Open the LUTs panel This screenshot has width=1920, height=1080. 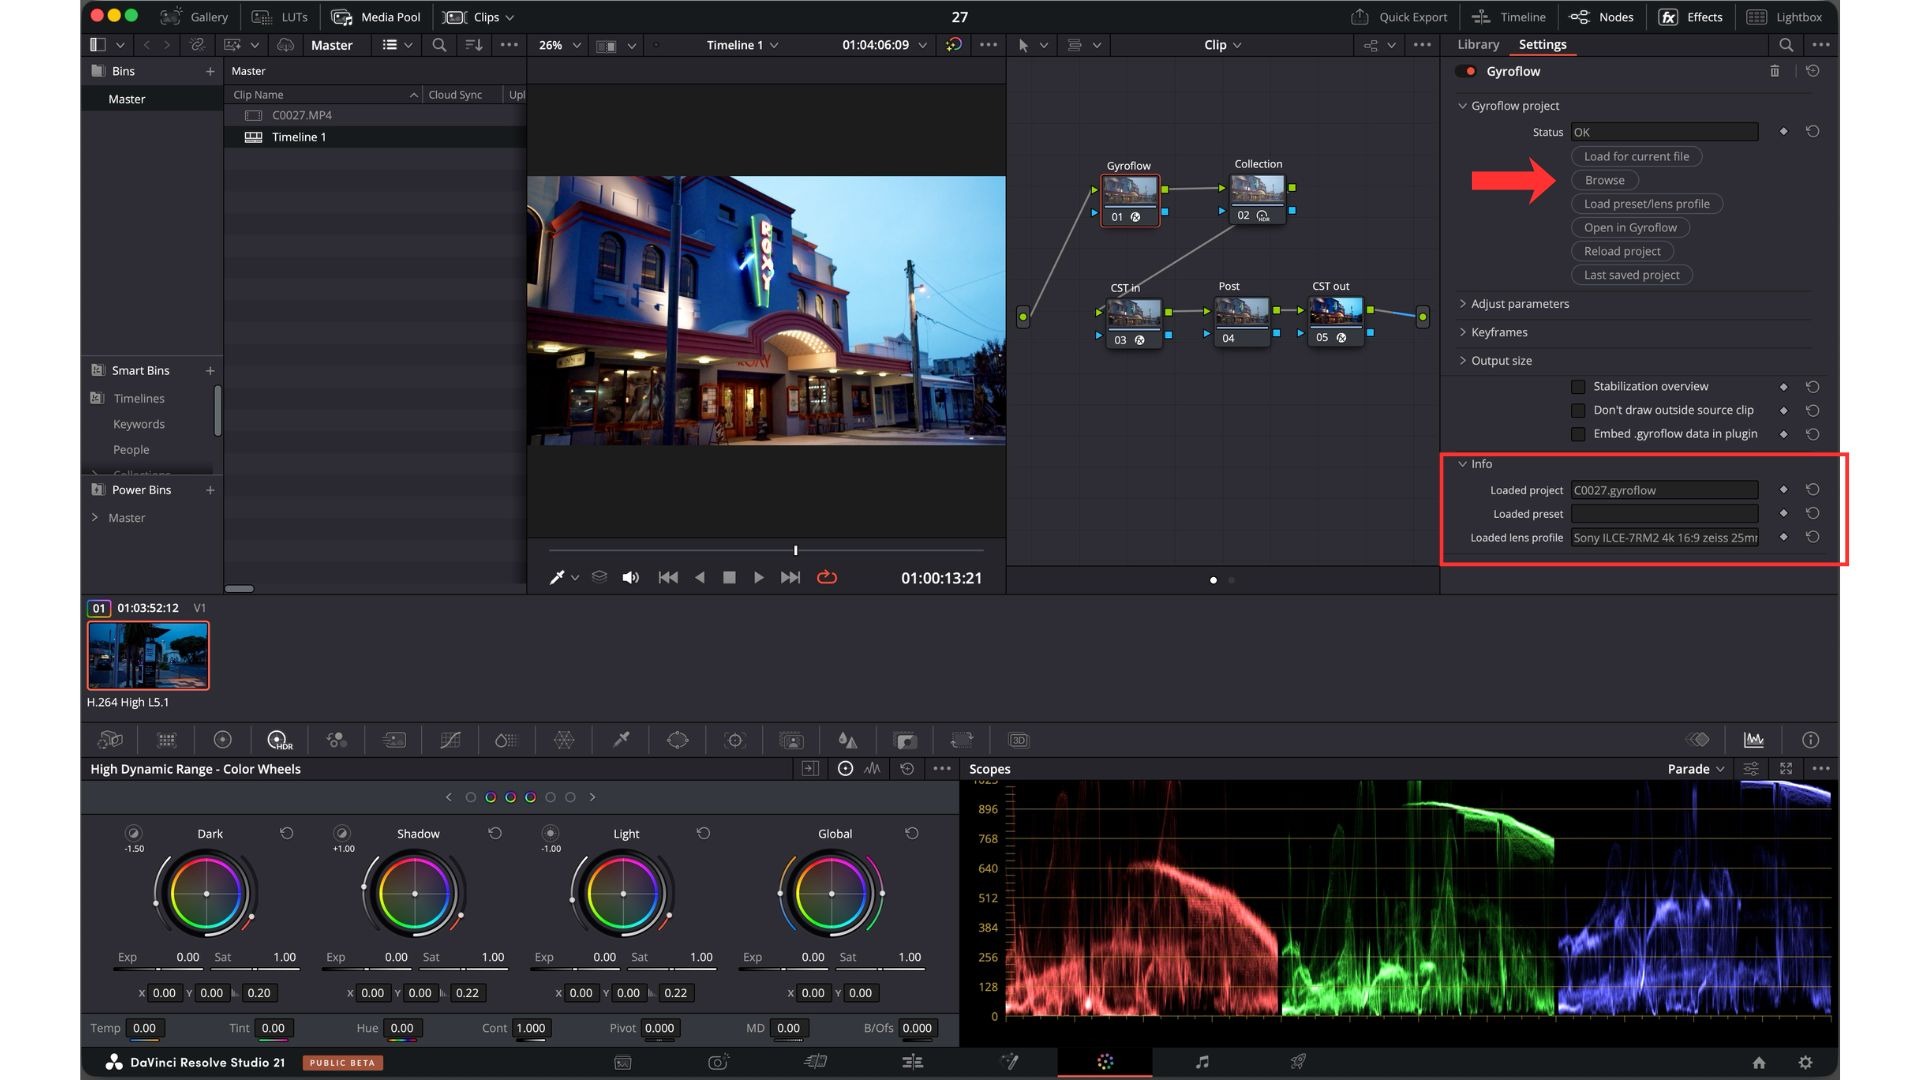(279, 17)
